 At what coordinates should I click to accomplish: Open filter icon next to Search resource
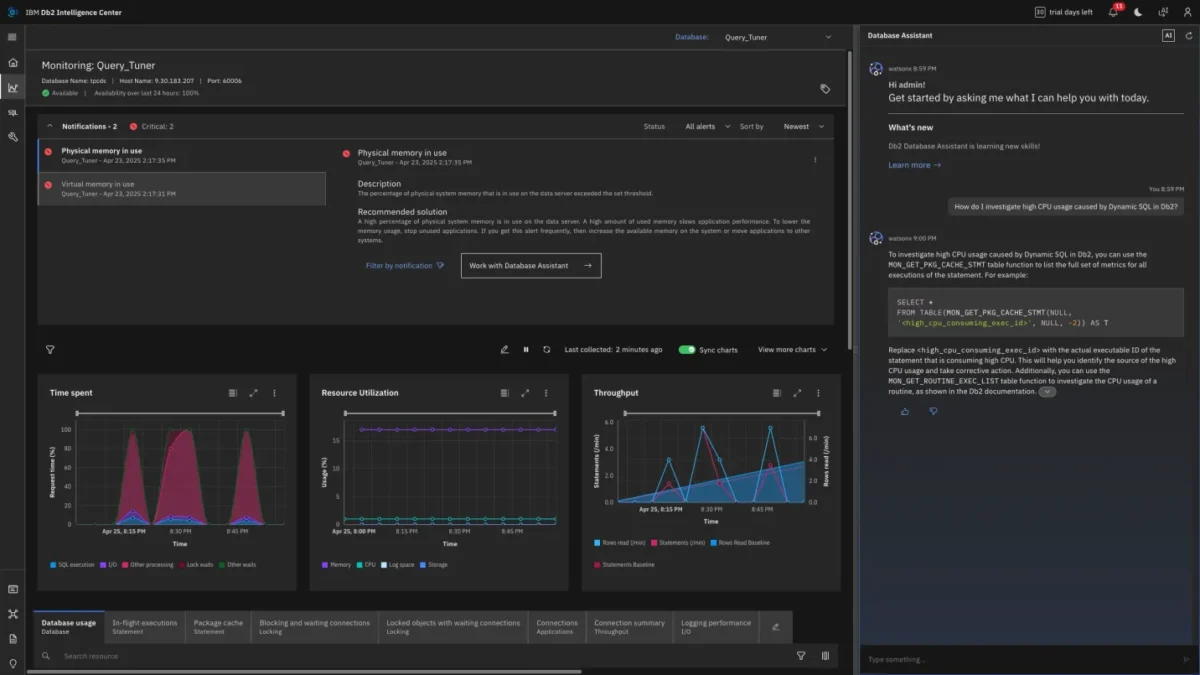point(801,656)
